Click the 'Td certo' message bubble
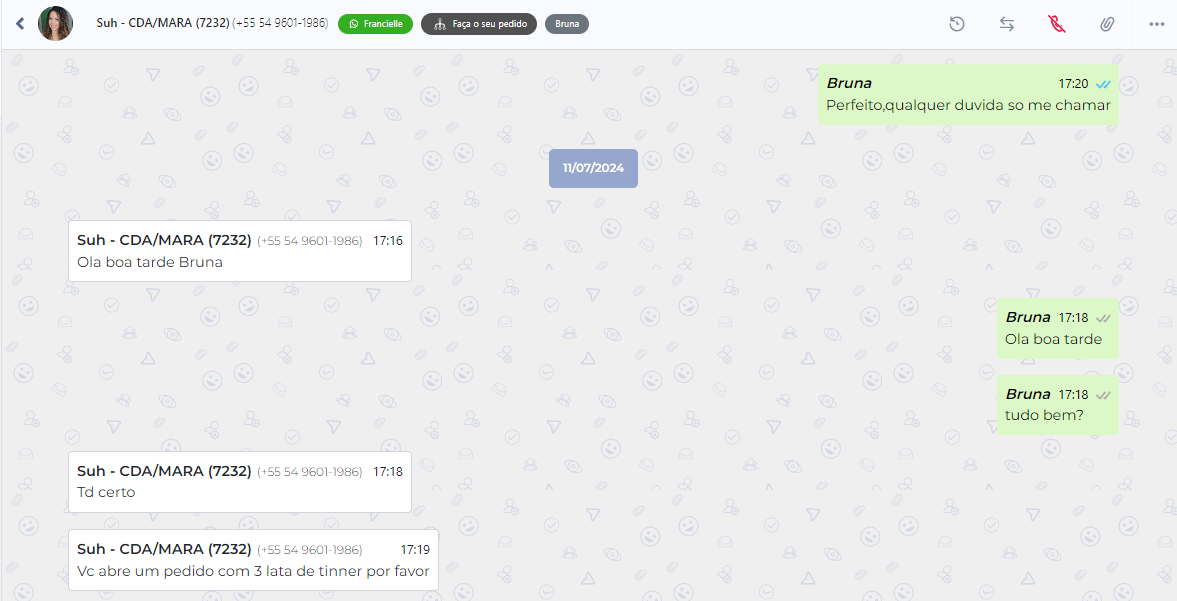Image resolution: width=1177 pixels, height=601 pixels. [x=239, y=482]
